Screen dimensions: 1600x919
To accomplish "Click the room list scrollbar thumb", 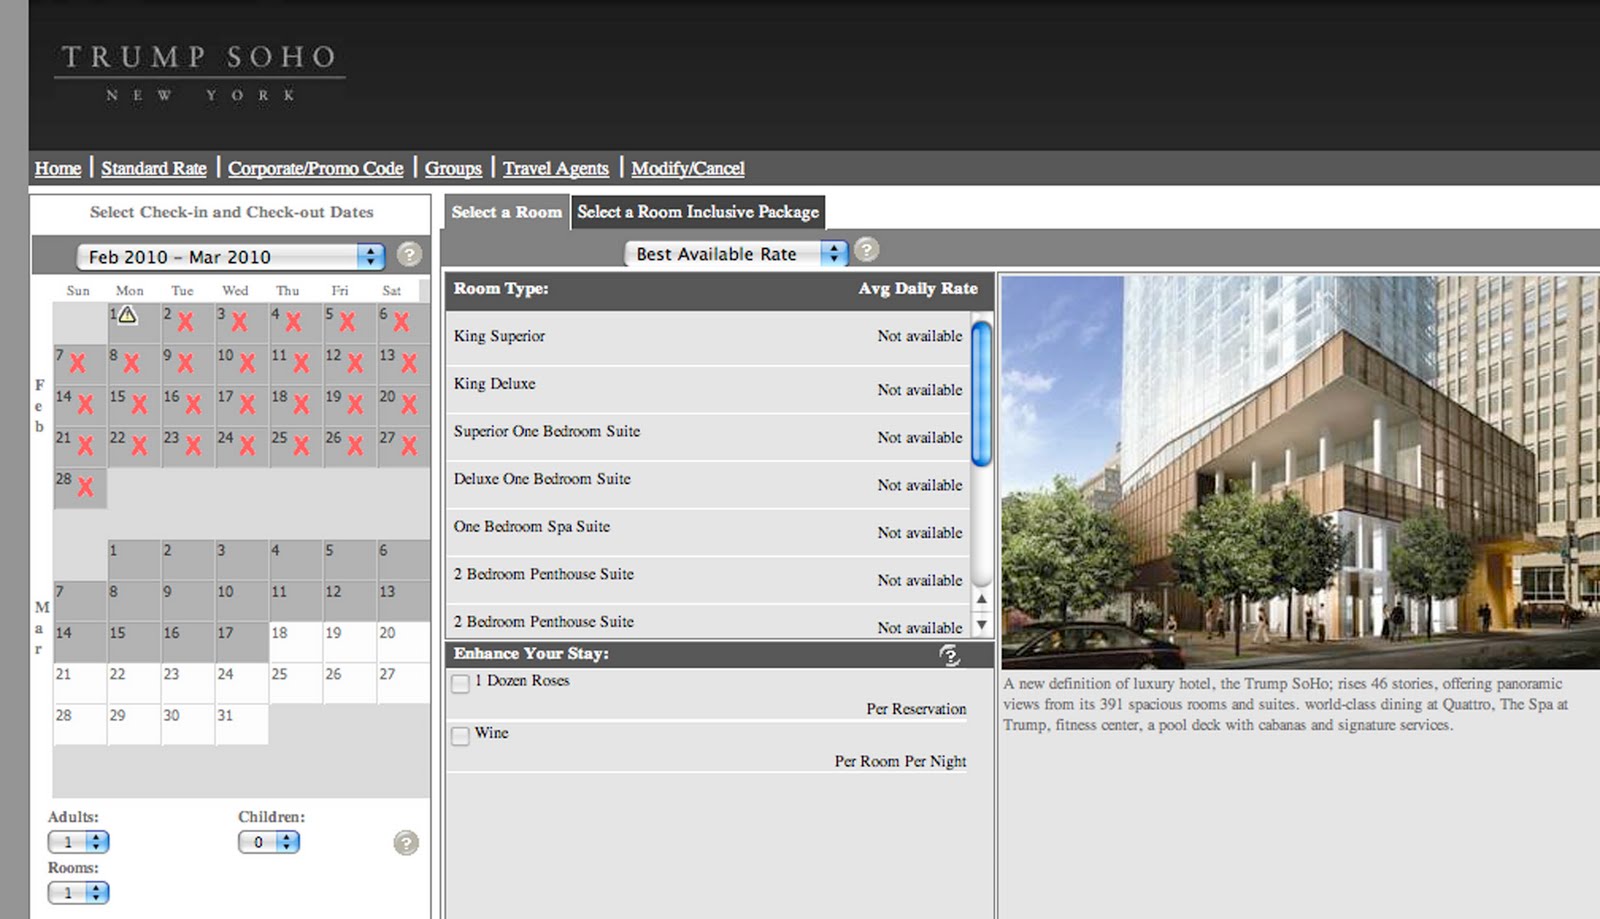I will point(982,394).
